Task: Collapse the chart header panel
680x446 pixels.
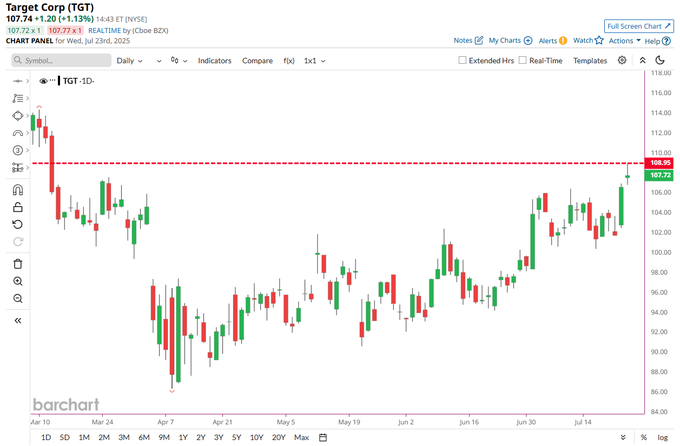Action: [x=643, y=60]
